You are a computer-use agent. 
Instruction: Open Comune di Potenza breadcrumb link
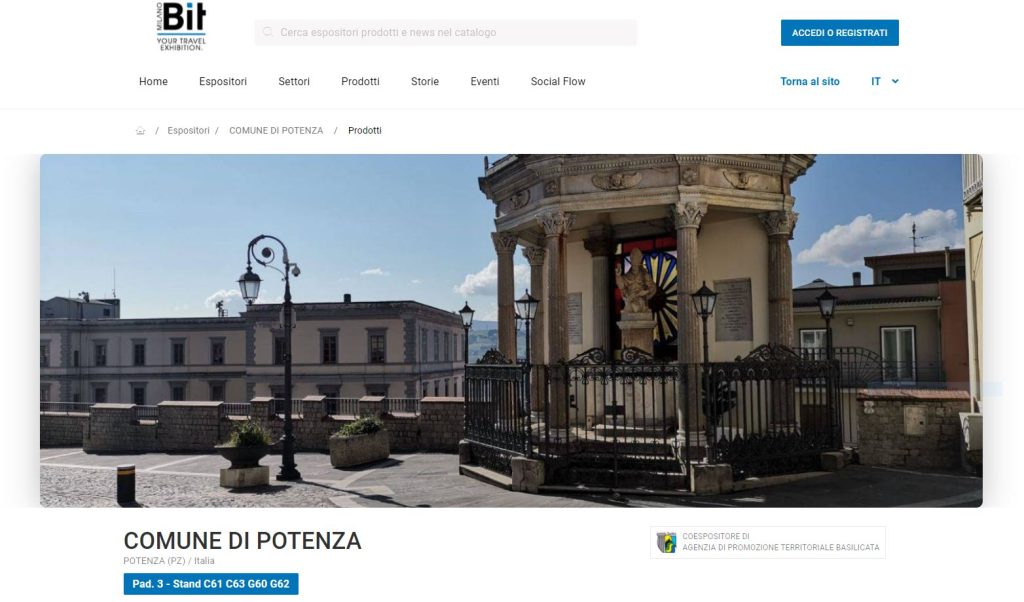(x=276, y=131)
